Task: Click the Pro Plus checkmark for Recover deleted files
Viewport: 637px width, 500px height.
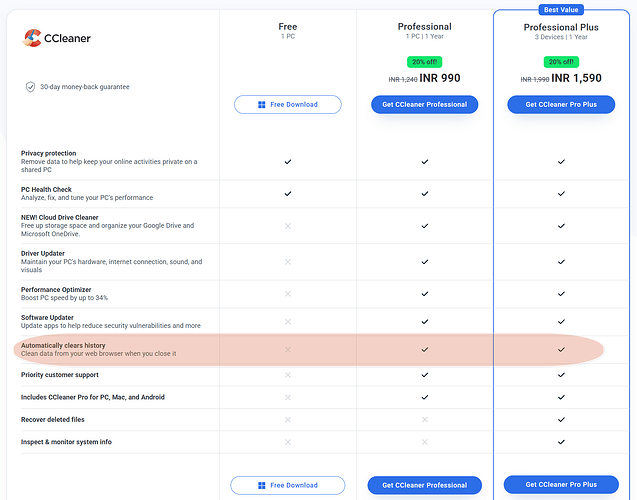Action: coord(561,420)
